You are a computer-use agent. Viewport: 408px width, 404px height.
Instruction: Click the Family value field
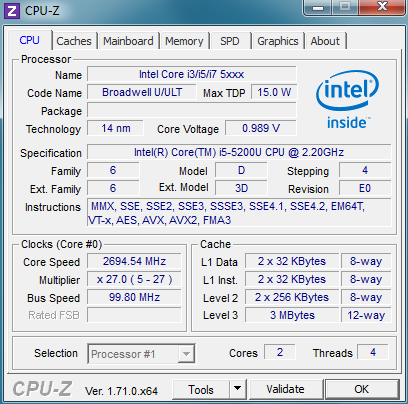pyautogui.click(x=113, y=170)
